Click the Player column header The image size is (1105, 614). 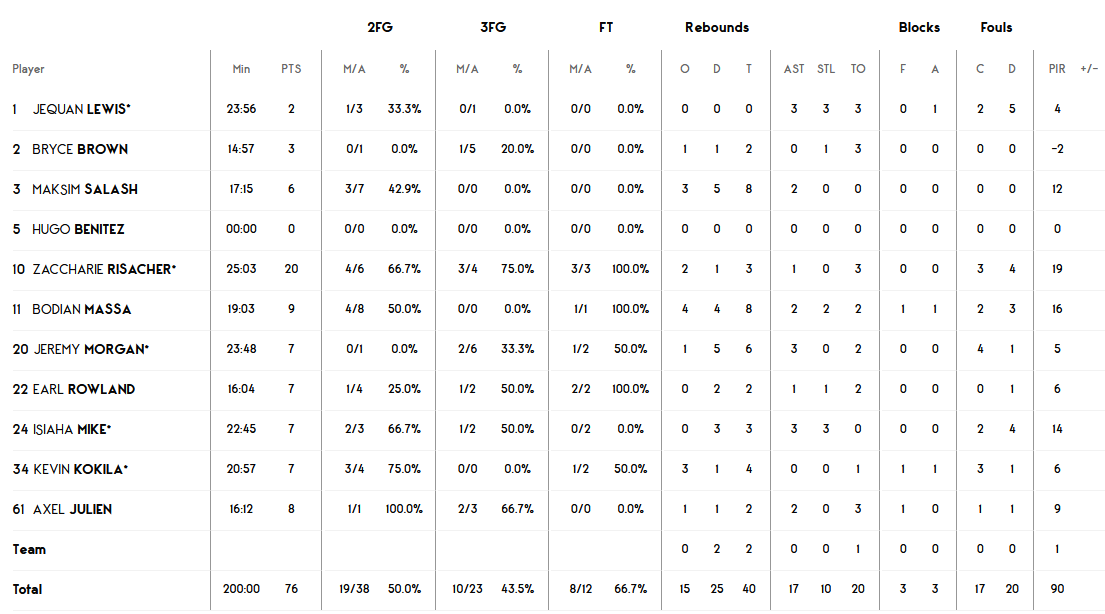point(28,69)
